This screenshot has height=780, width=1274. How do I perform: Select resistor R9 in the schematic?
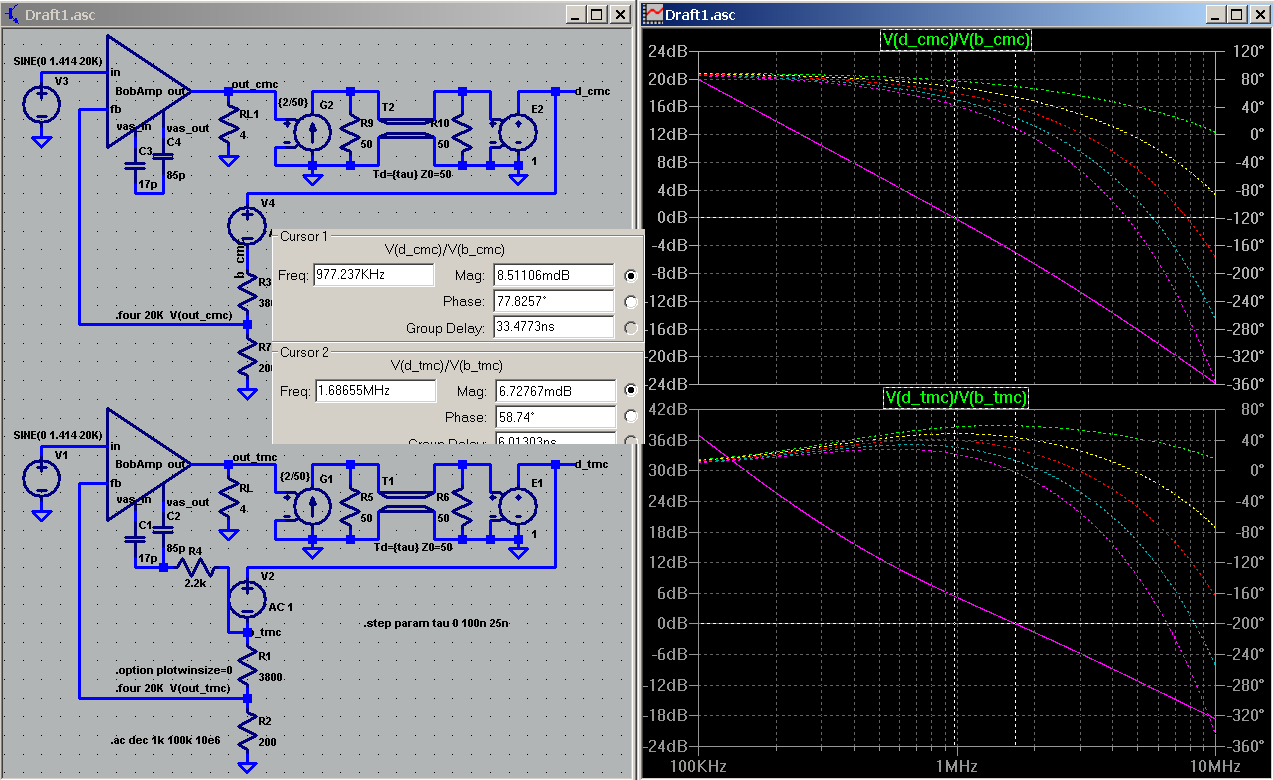[351, 133]
